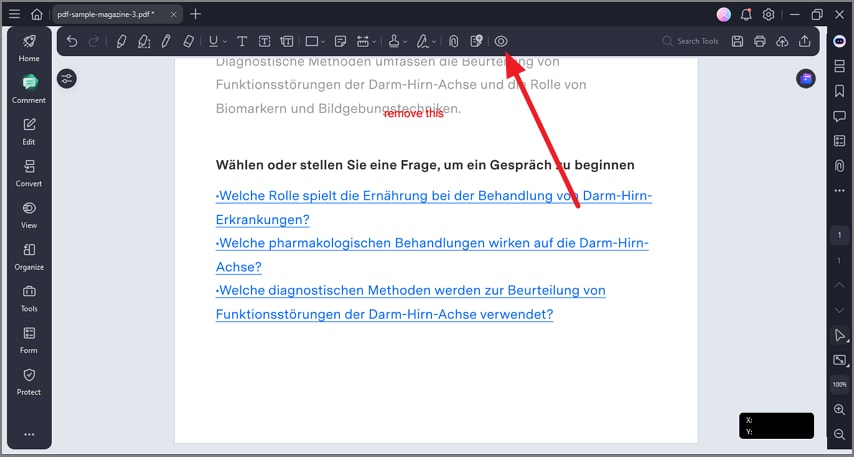Show more right panel options

(x=839, y=191)
